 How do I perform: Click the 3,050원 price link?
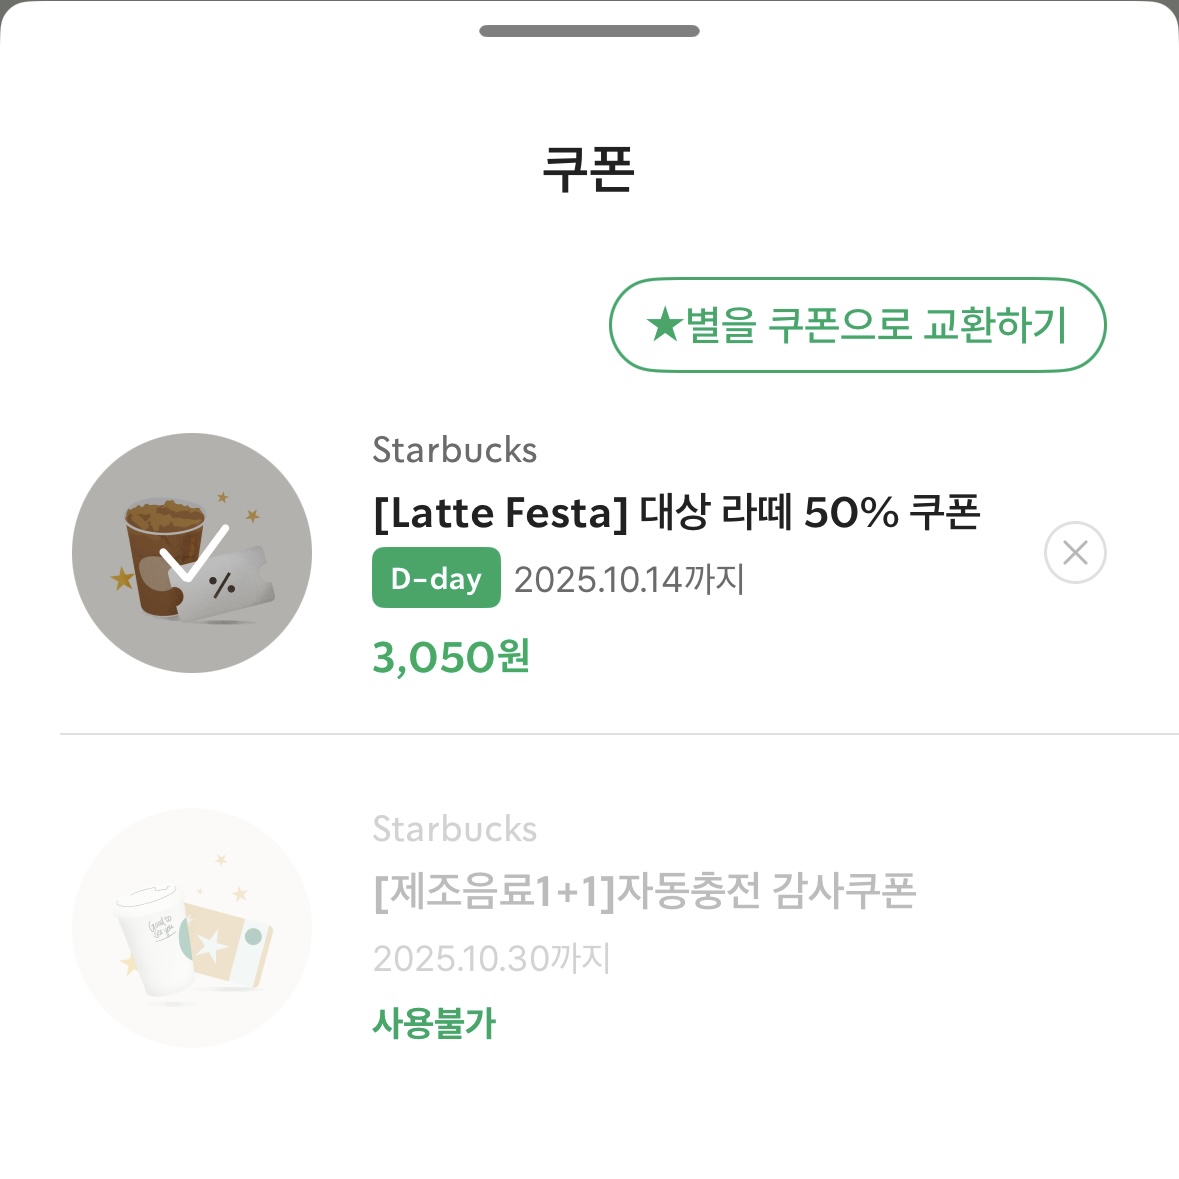451,657
